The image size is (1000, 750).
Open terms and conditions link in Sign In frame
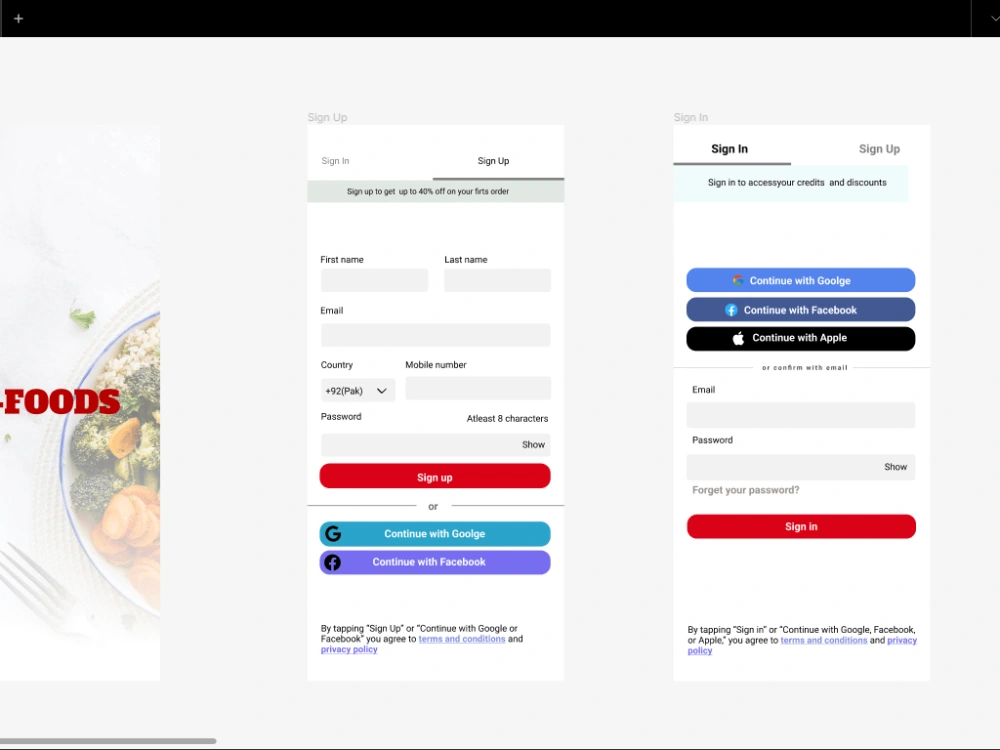[x=824, y=640]
